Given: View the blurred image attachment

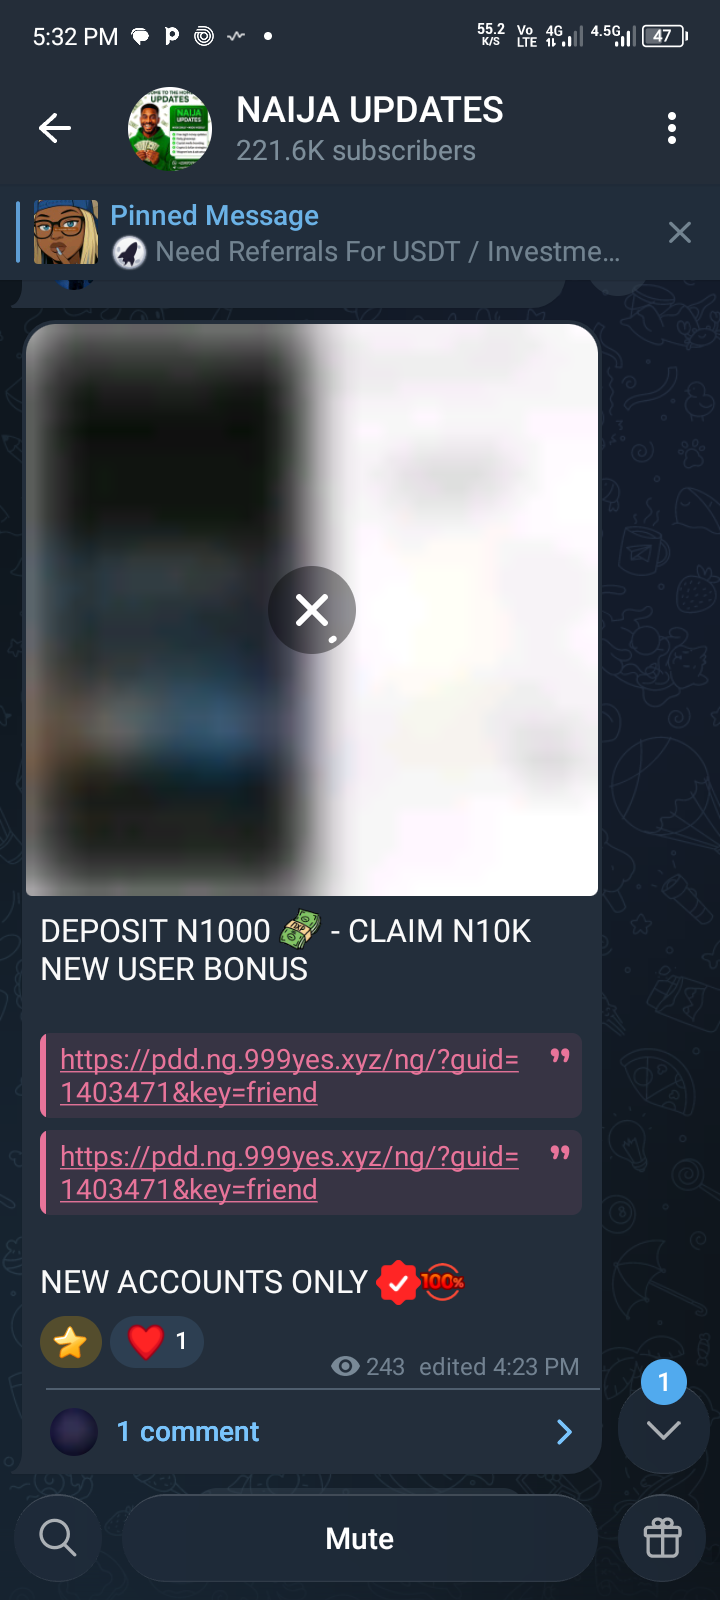Looking at the screenshot, I should [x=312, y=609].
